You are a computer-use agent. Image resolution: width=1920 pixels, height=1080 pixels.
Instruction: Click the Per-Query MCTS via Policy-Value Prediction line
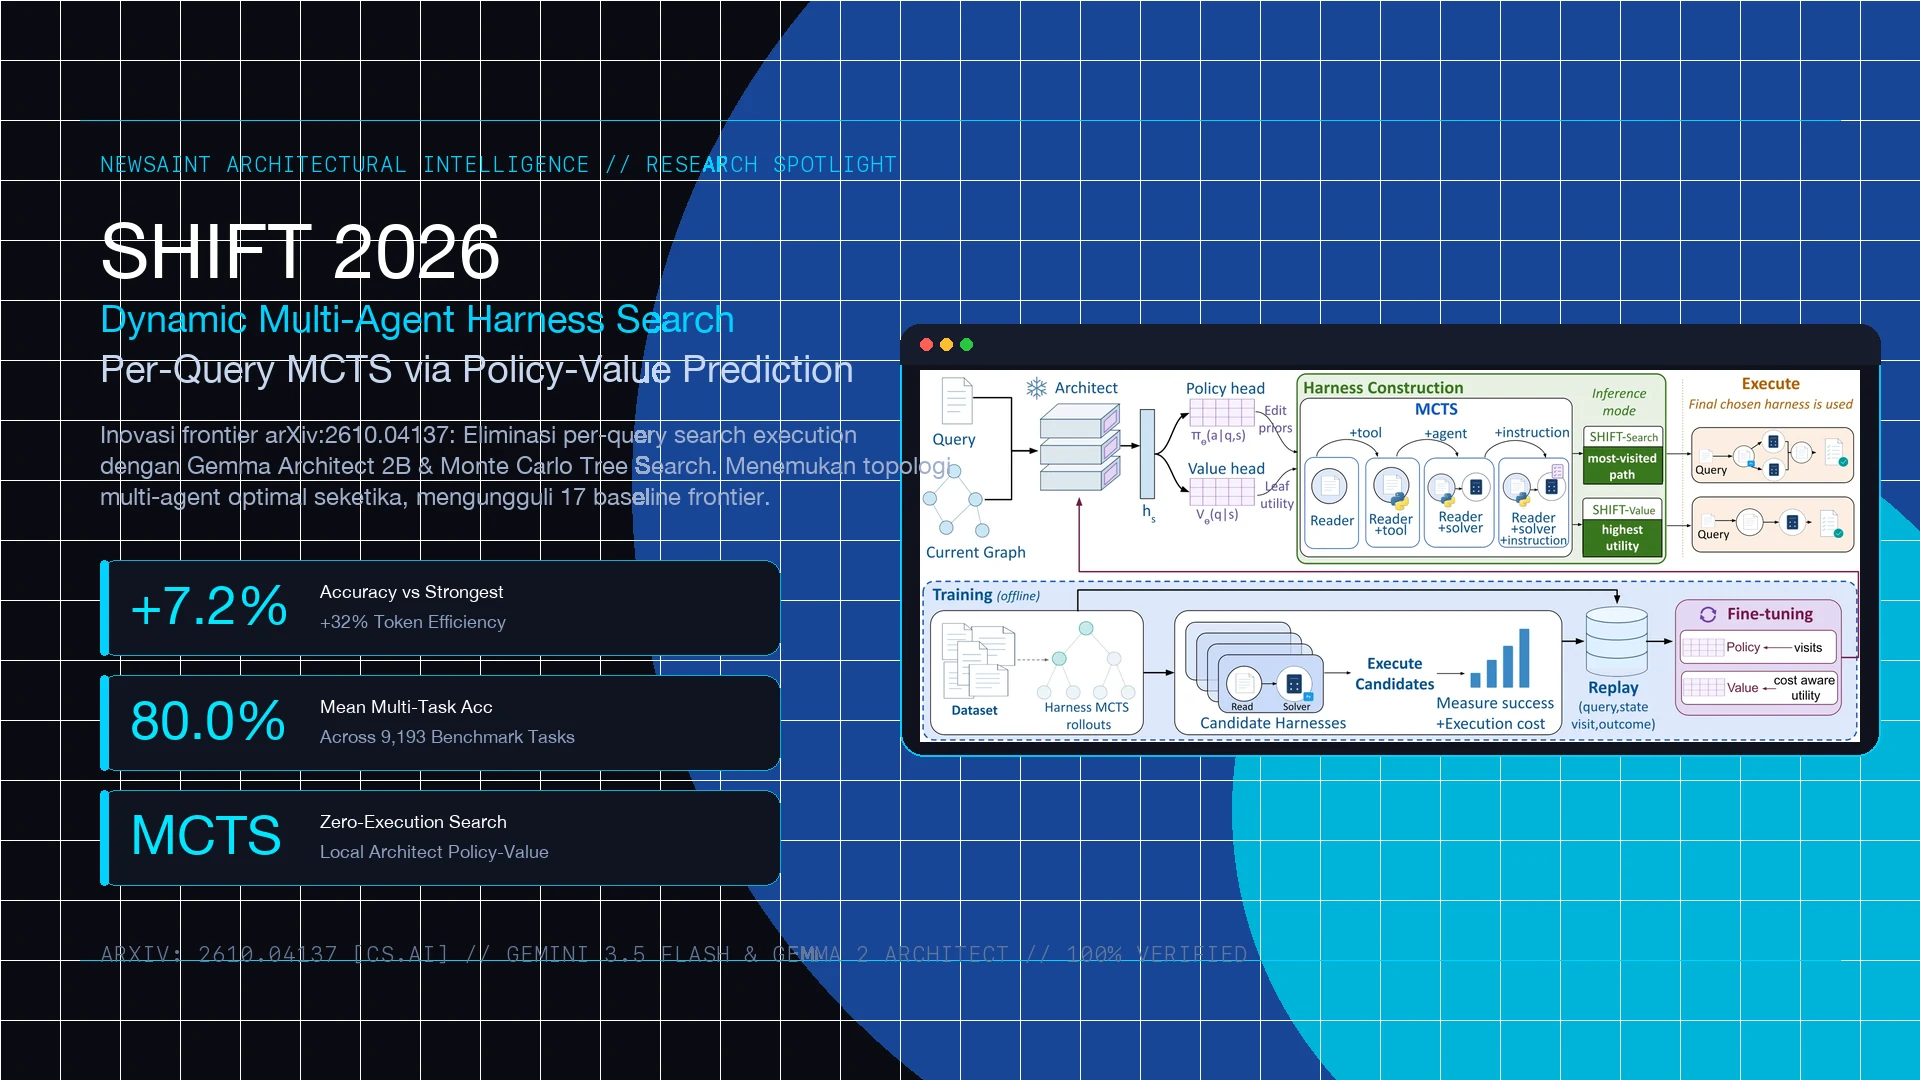click(476, 370)
